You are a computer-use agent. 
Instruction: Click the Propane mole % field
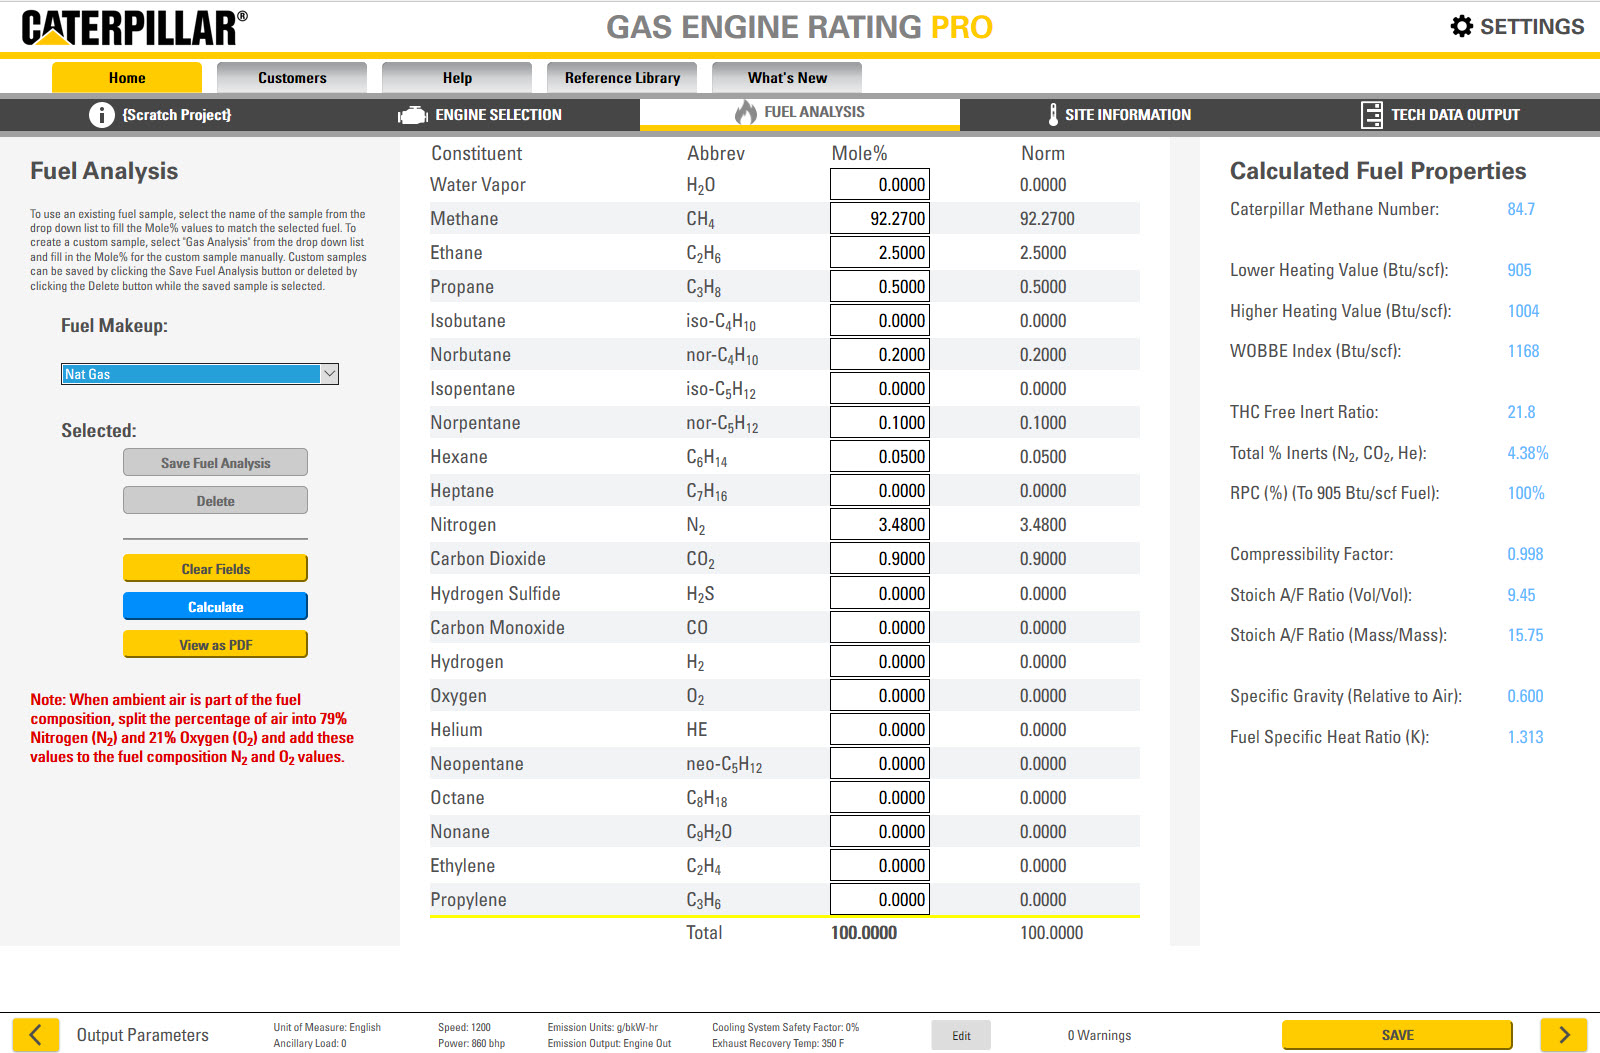point(880,287)
